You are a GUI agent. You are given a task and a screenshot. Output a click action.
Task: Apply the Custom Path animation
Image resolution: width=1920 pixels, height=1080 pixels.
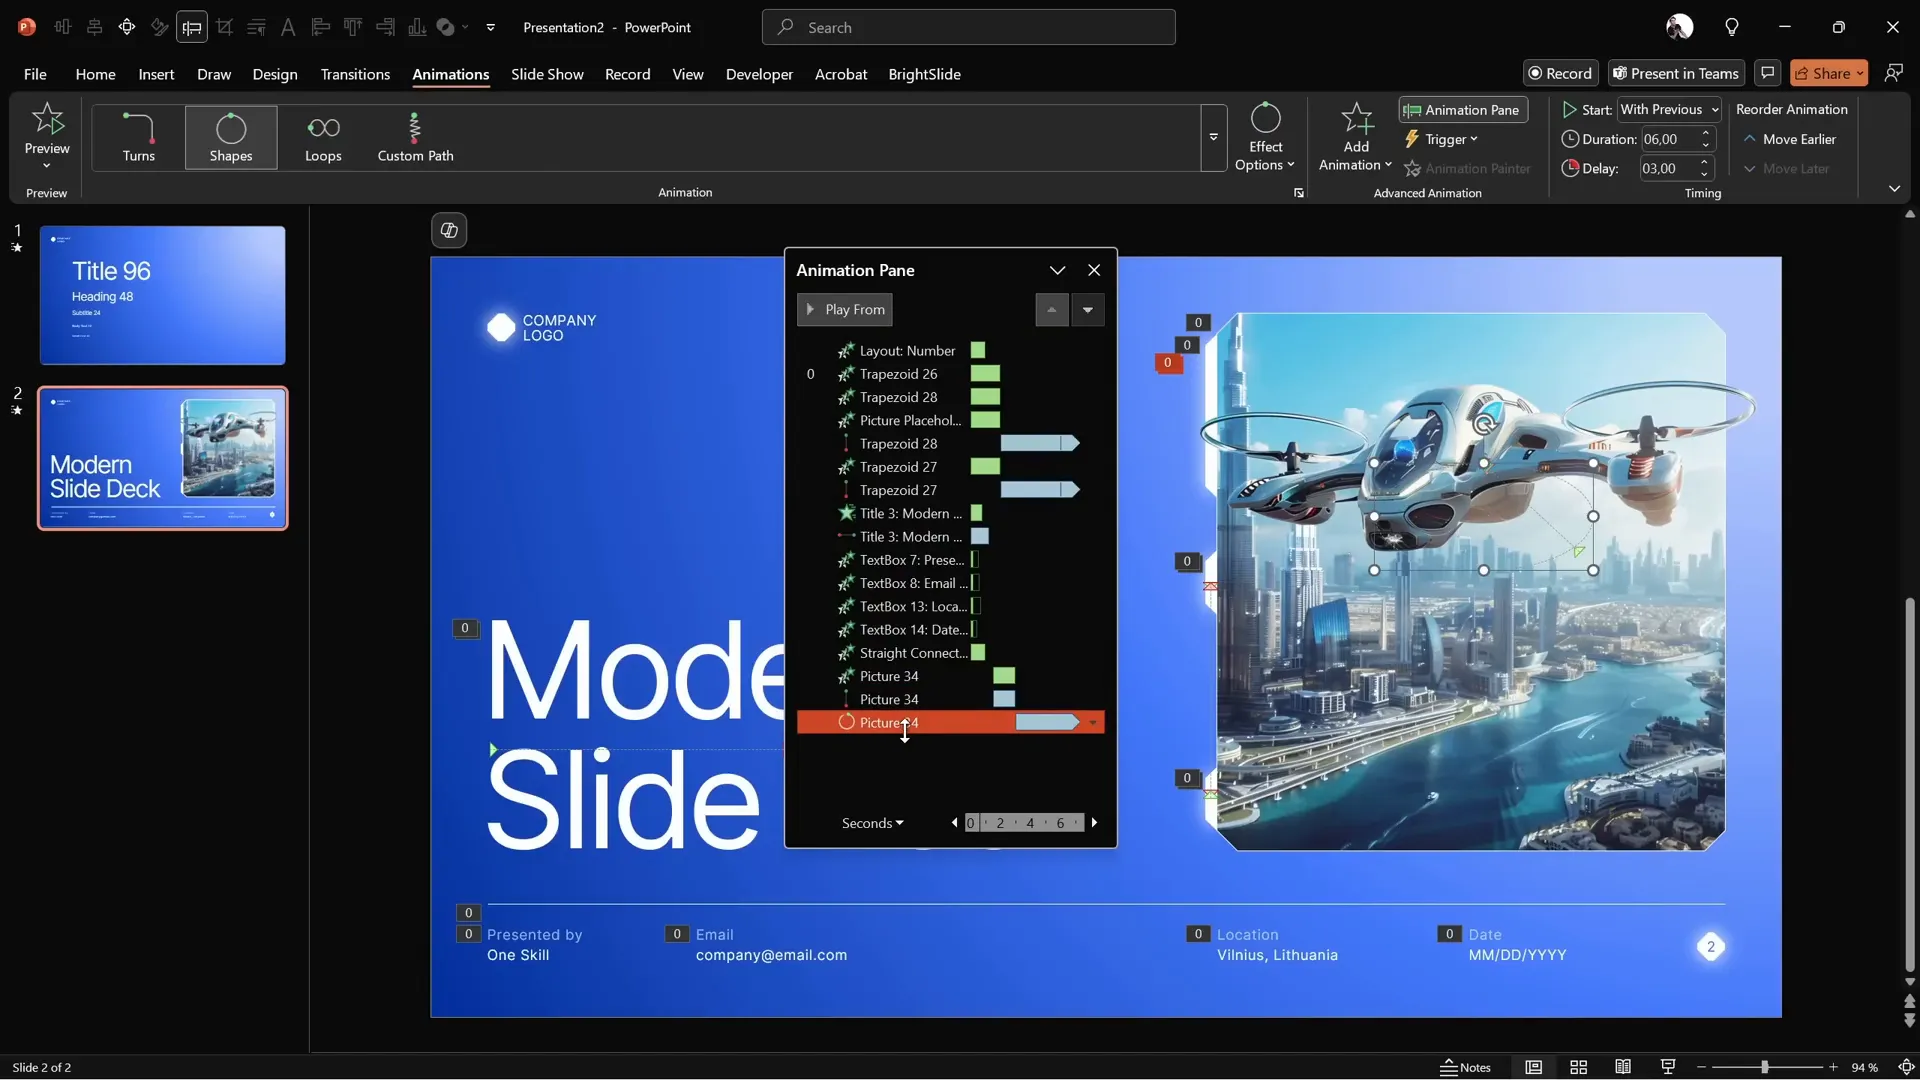tap(415, 137)
